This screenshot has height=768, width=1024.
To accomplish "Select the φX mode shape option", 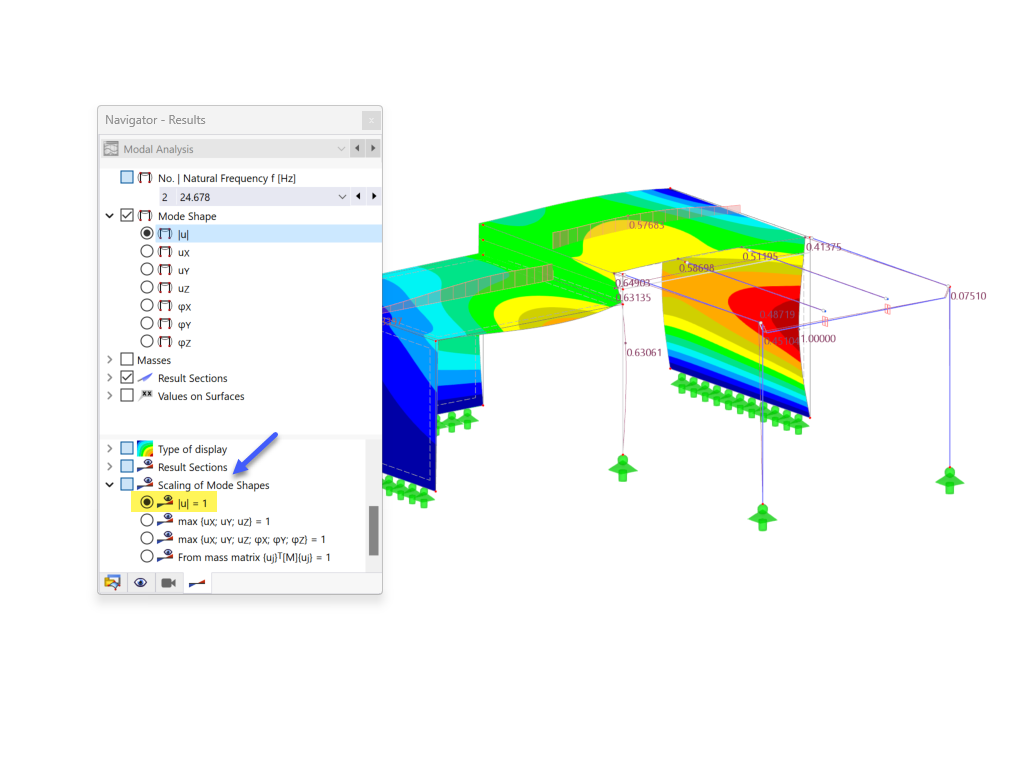I will 146,305.
